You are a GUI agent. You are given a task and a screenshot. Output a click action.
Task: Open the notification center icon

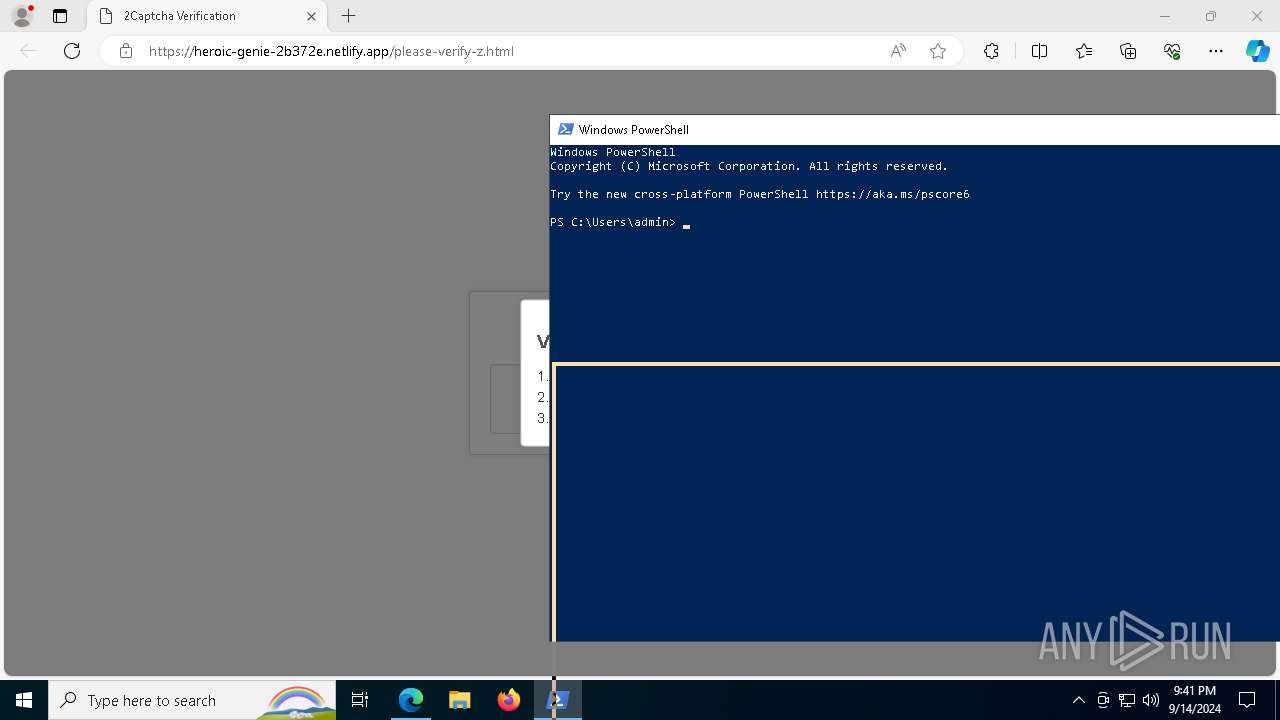click(x=1247, y=700)
